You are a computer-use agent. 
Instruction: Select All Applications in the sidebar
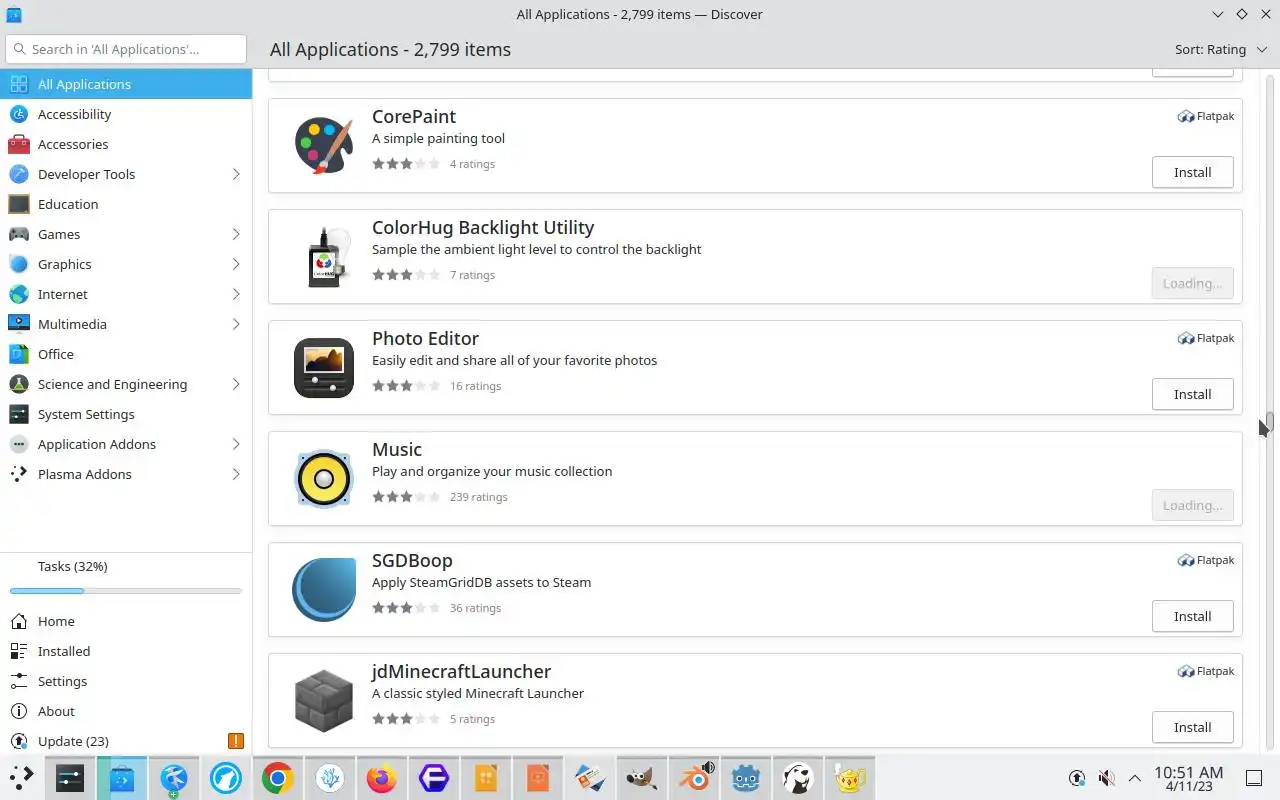click(x=126, y=84)
